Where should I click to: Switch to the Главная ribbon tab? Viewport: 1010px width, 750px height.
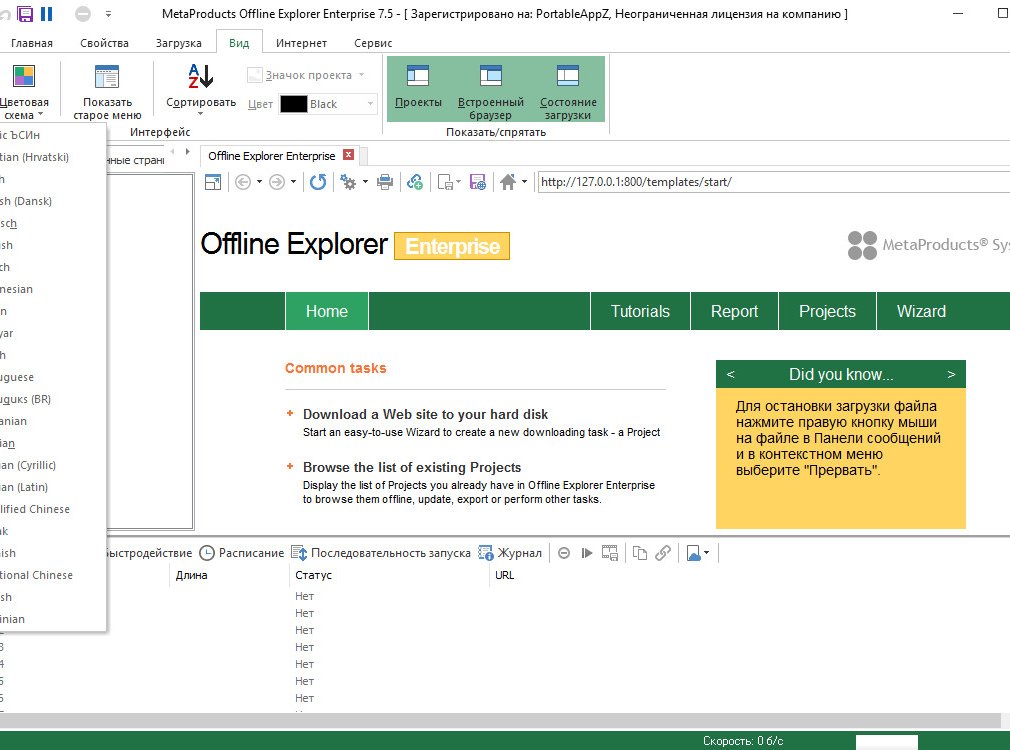32,43
